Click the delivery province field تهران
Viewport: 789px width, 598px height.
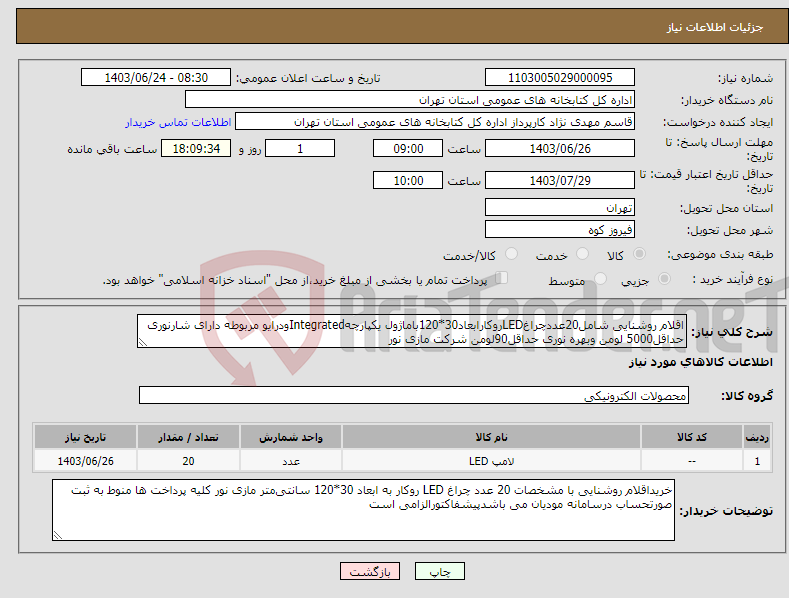click(x=560, y=207)
